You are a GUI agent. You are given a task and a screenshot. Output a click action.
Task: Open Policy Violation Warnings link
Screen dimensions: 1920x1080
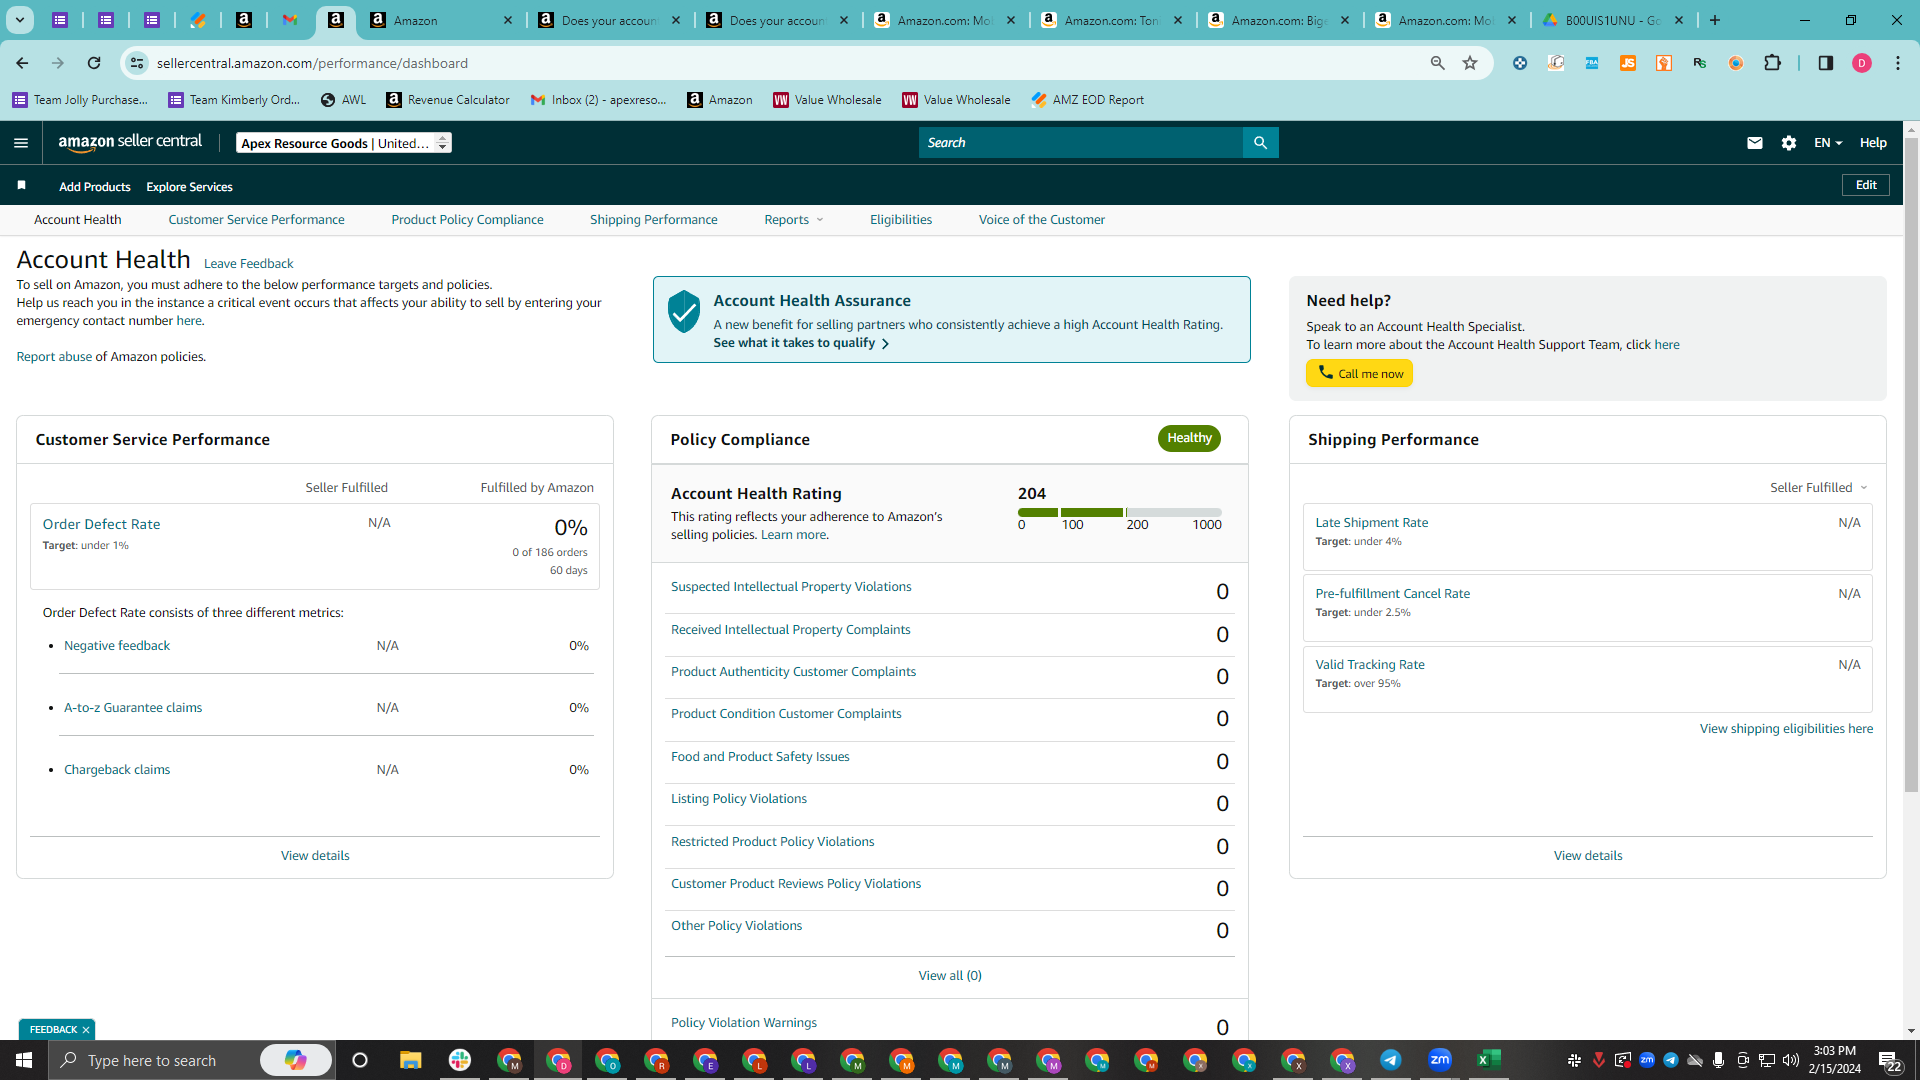pyautogui.click(x=743, y=1023)
